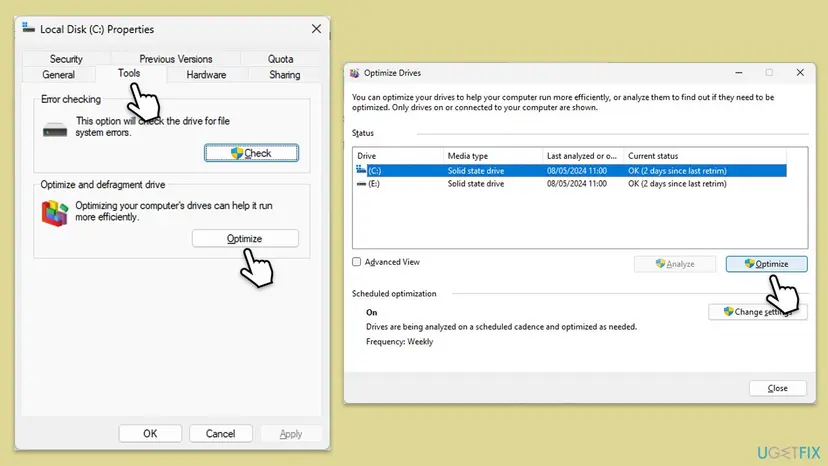Open the Hardware tab

pos(206,74)
